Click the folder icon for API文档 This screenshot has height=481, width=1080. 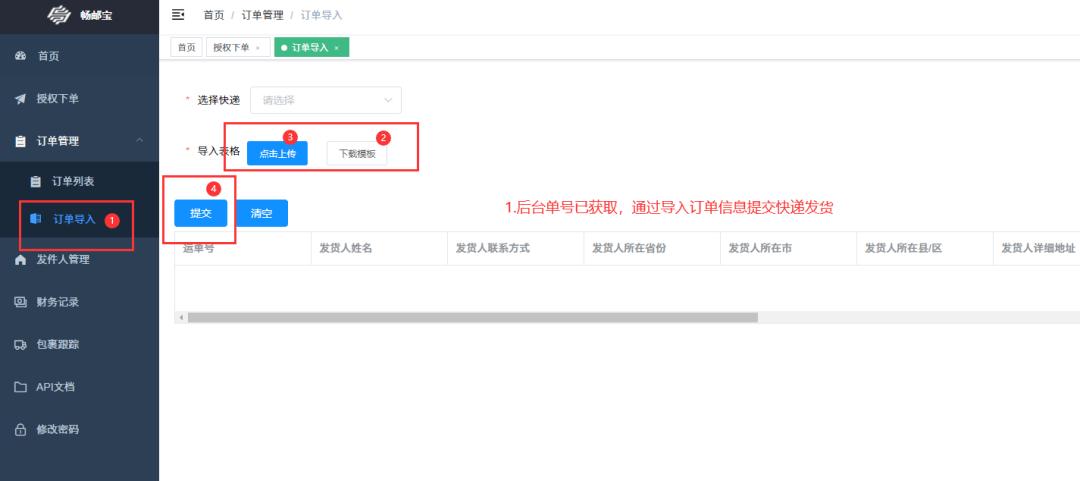coord(21,387)
